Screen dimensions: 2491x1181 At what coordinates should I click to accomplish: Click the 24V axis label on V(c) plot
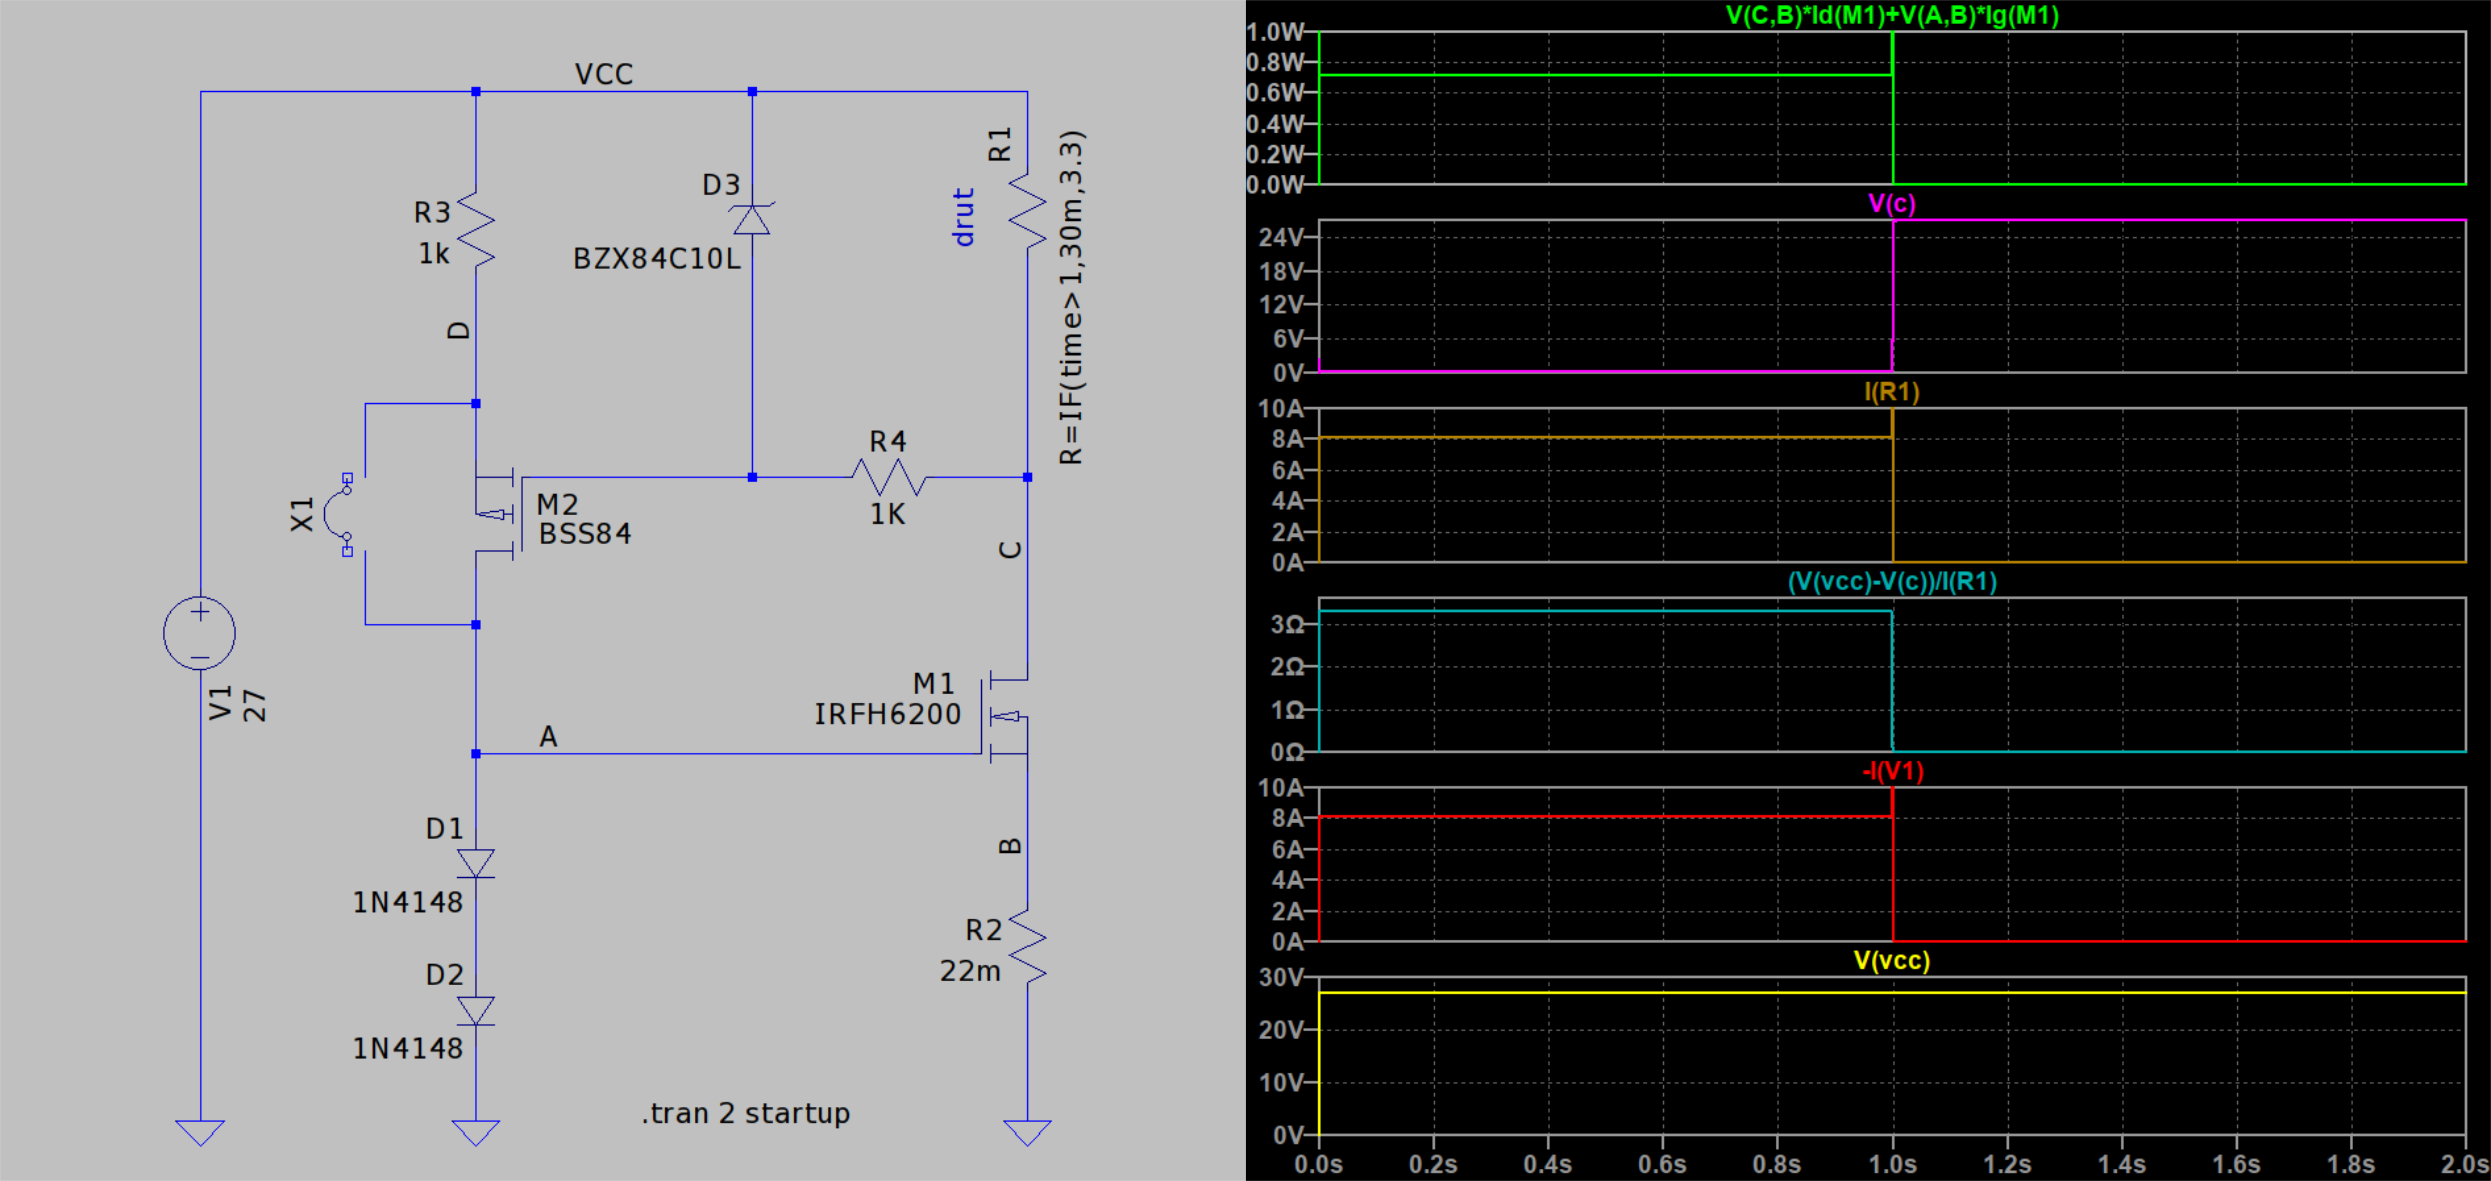pos(1282,237)
